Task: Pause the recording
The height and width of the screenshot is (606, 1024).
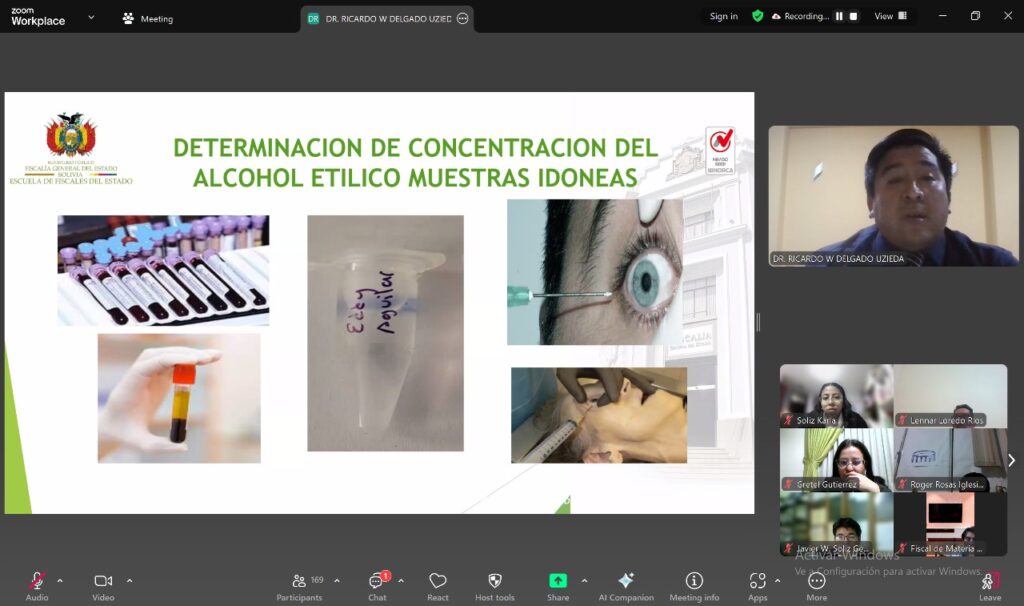Action: tap(839, 16)
